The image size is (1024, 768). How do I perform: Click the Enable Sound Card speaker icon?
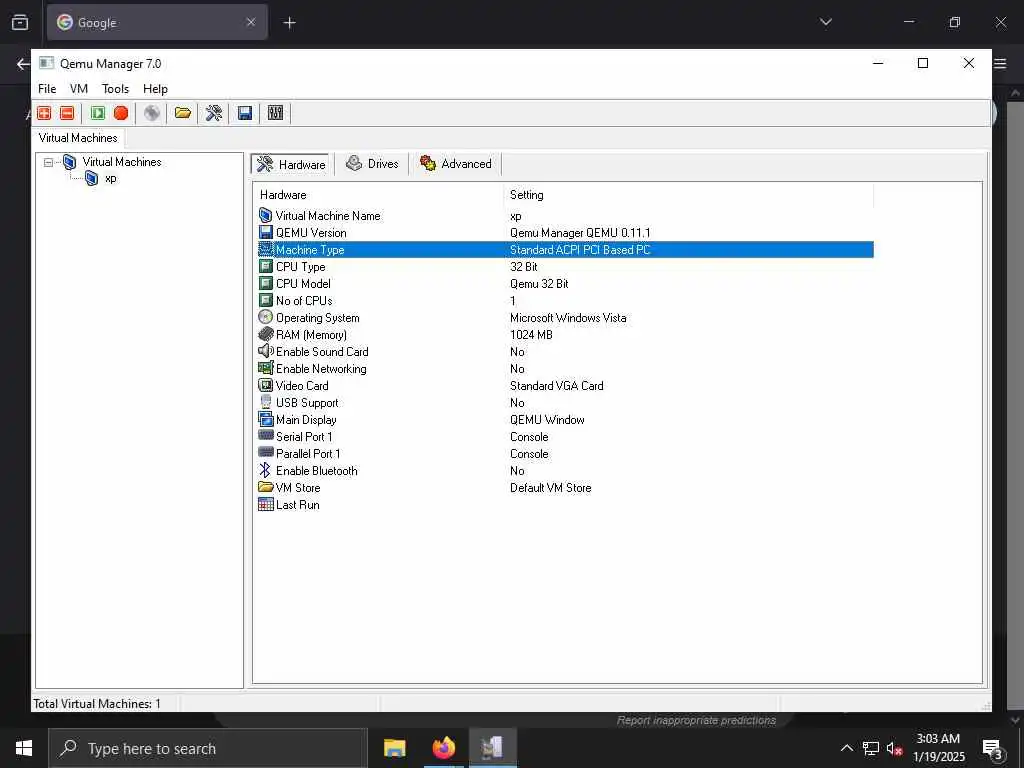pyautogui.click(x=265, y=351)
